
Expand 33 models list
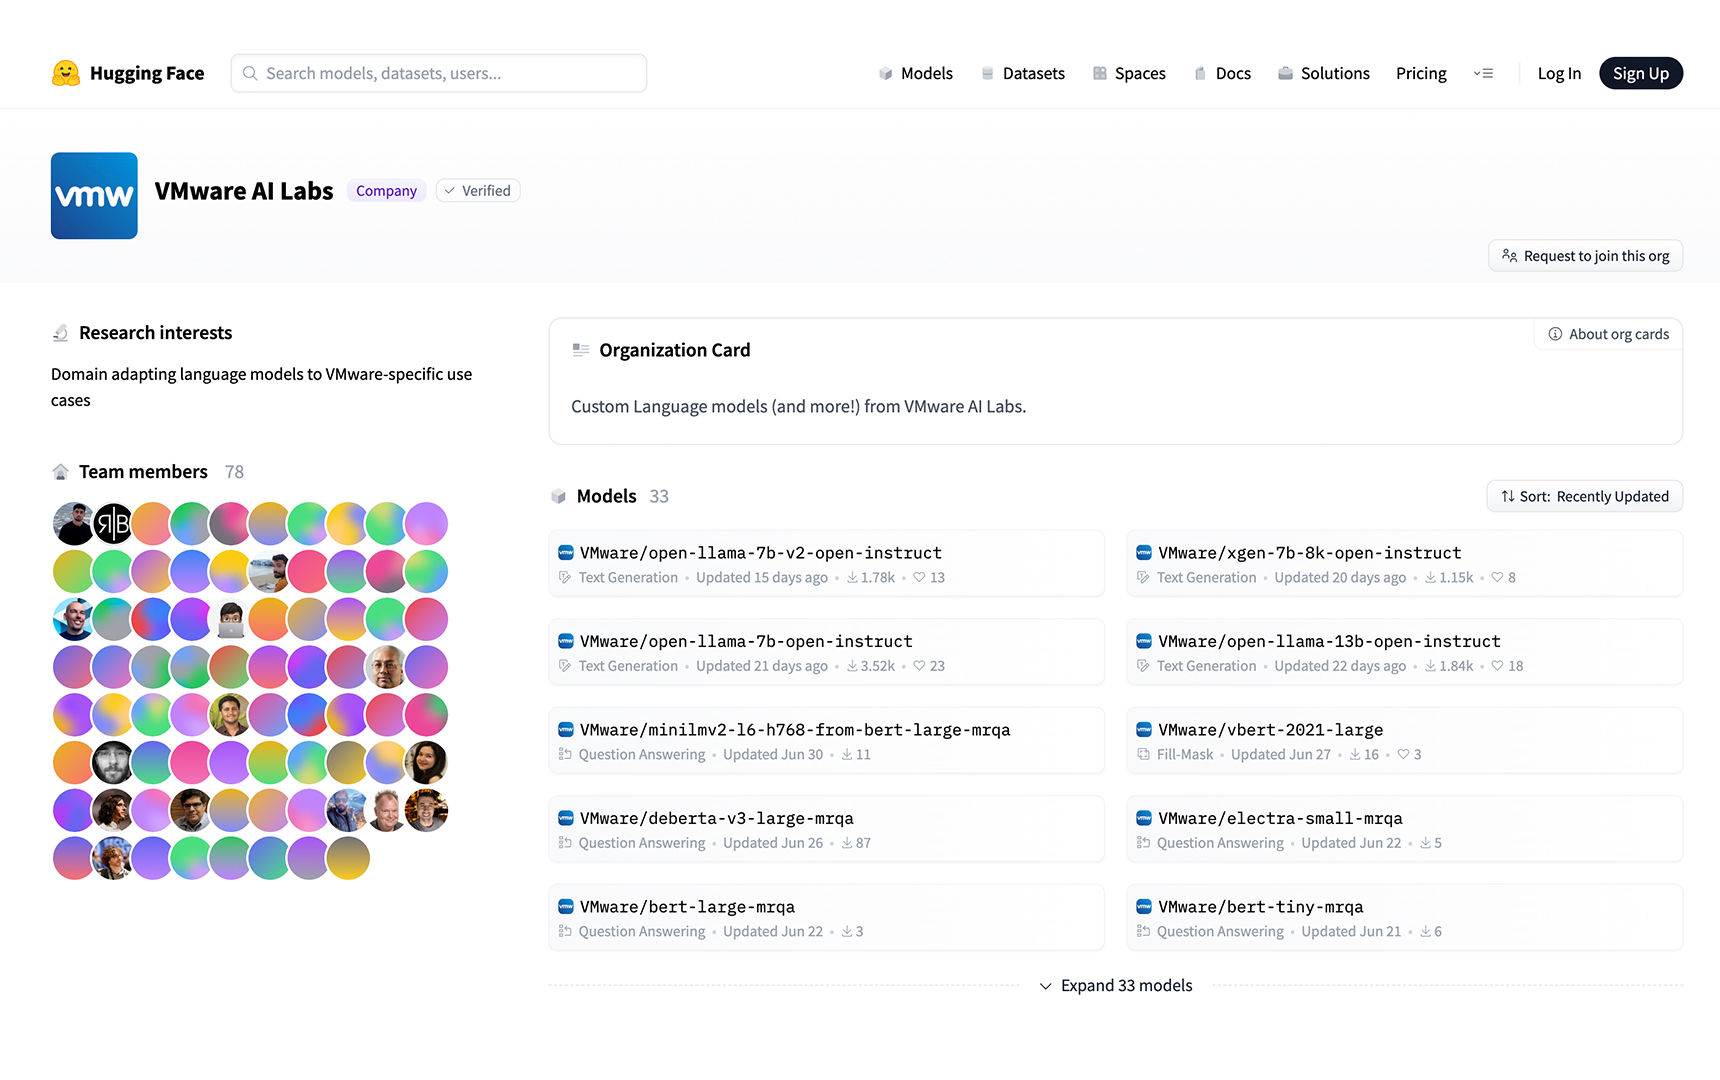[x=1116, y=985]
